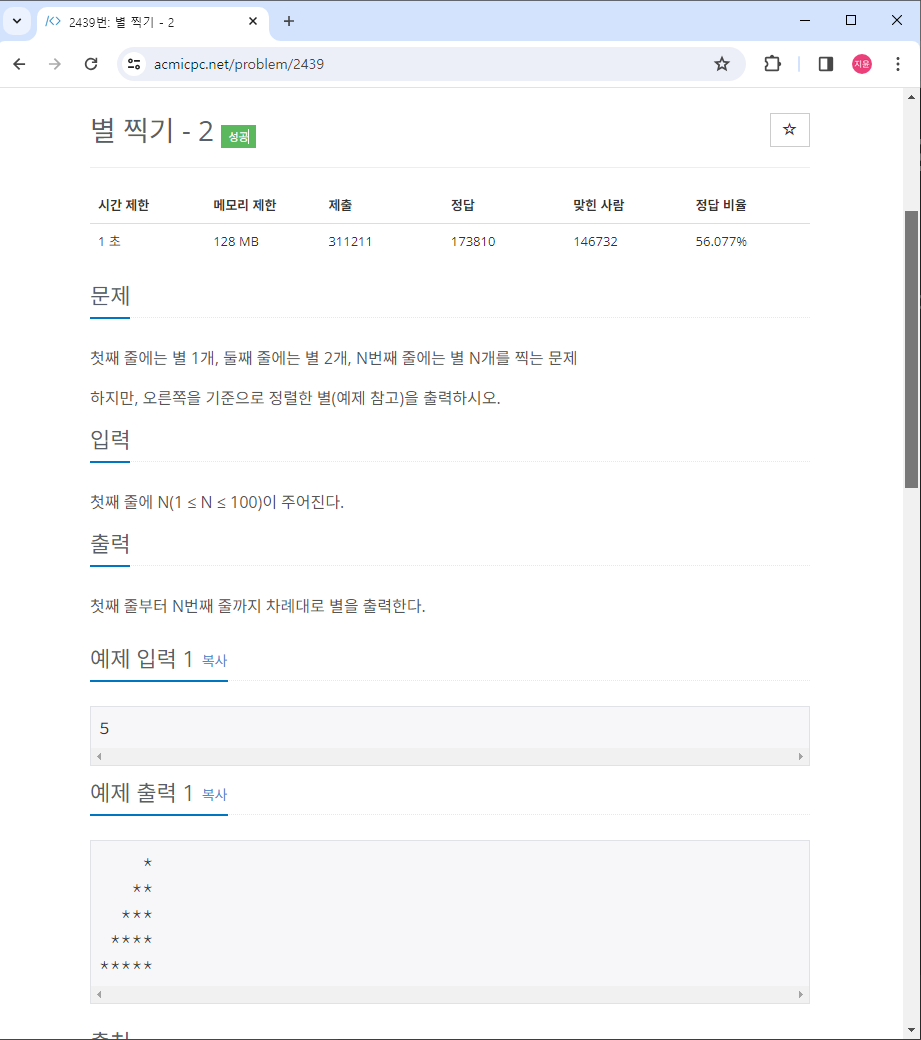Click the 입력 section heading
The width and height of the screenshot is (921, 1040).
click(110, 440)
